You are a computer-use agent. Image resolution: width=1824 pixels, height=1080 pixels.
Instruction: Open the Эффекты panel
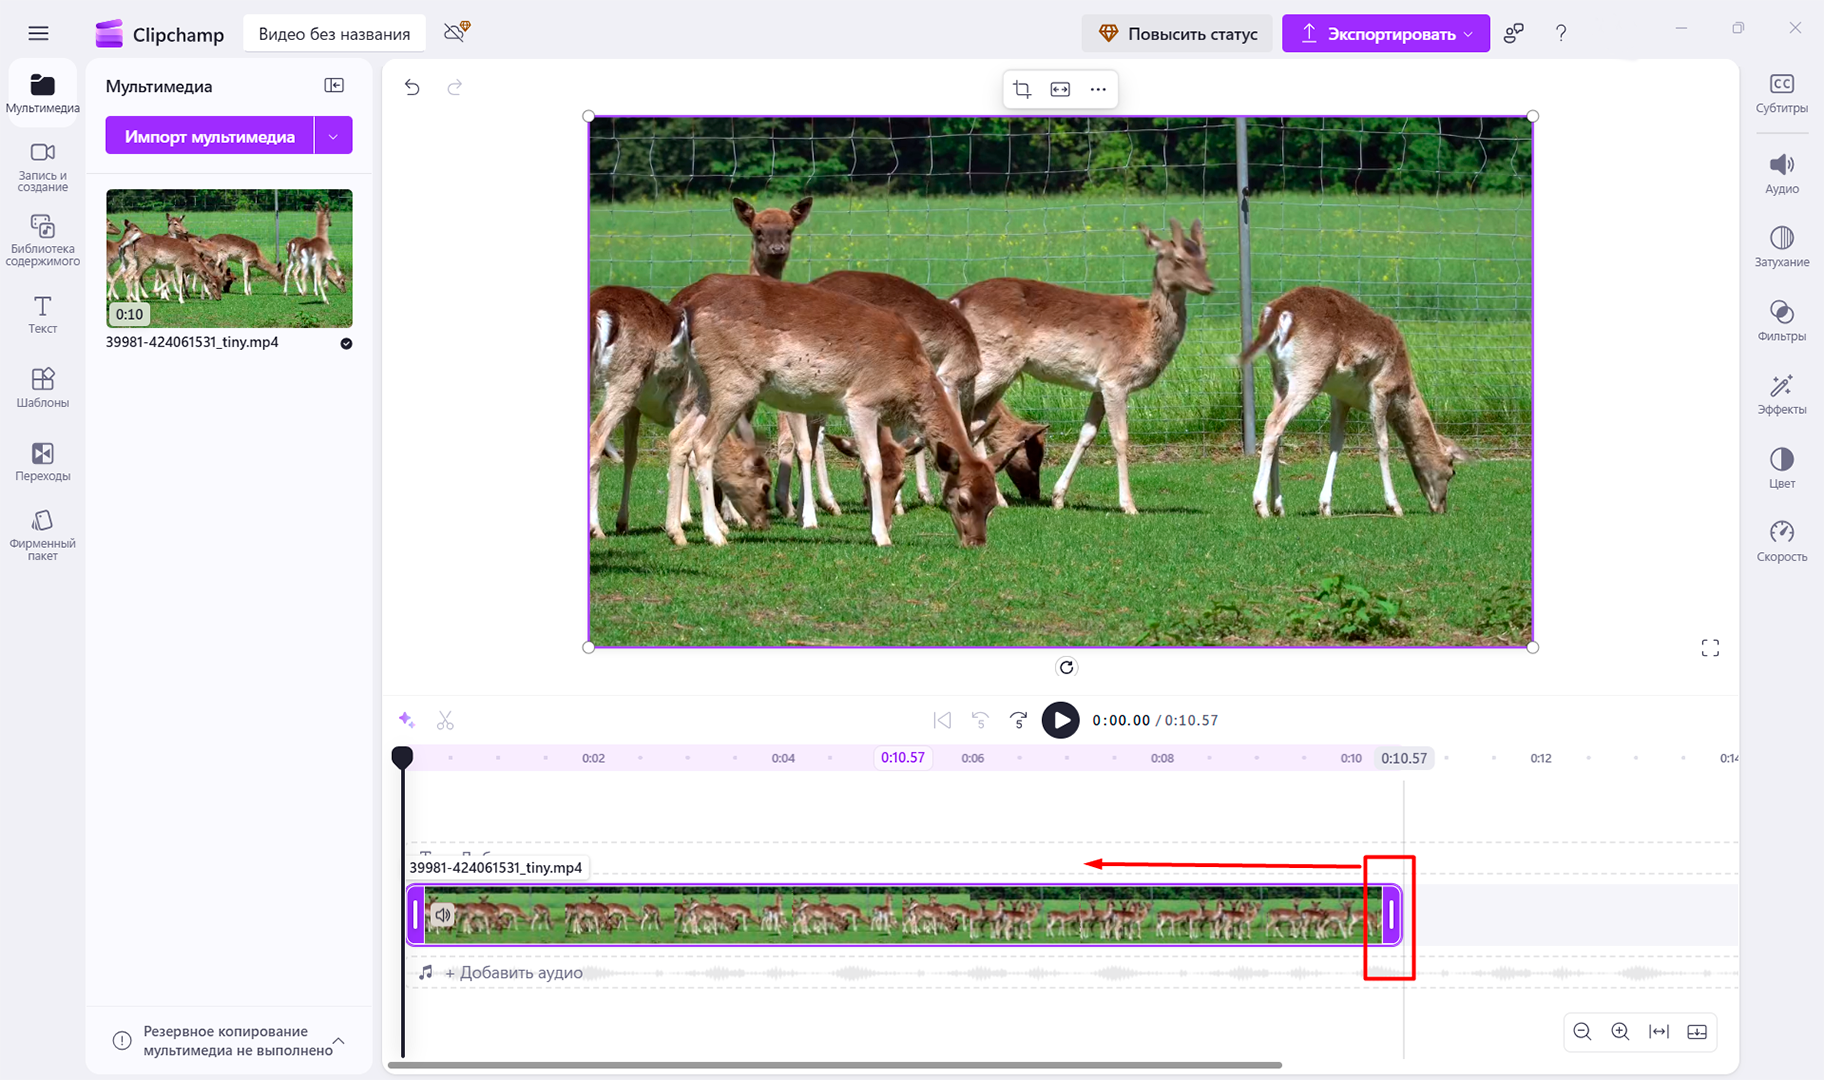click(x=1781, y=392)
